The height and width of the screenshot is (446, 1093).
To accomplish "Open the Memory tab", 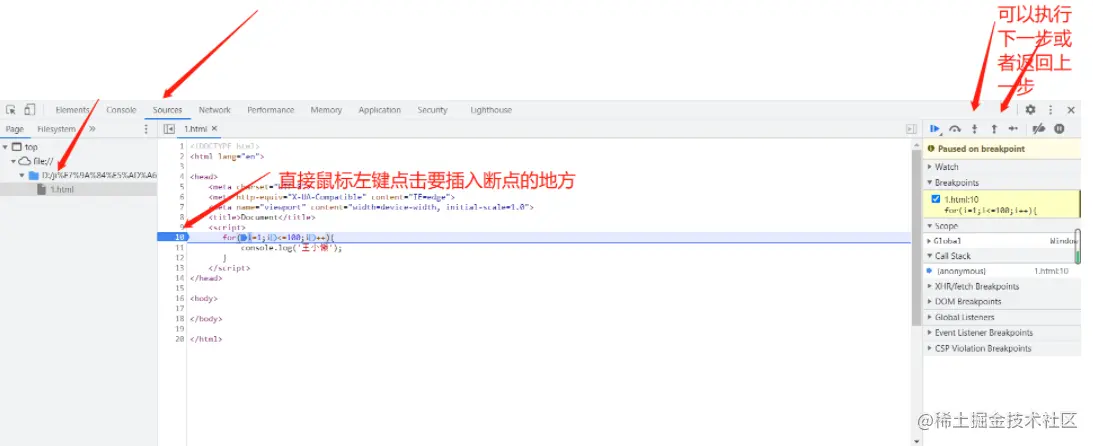I will pyautogui.click(x=326, y=110).
